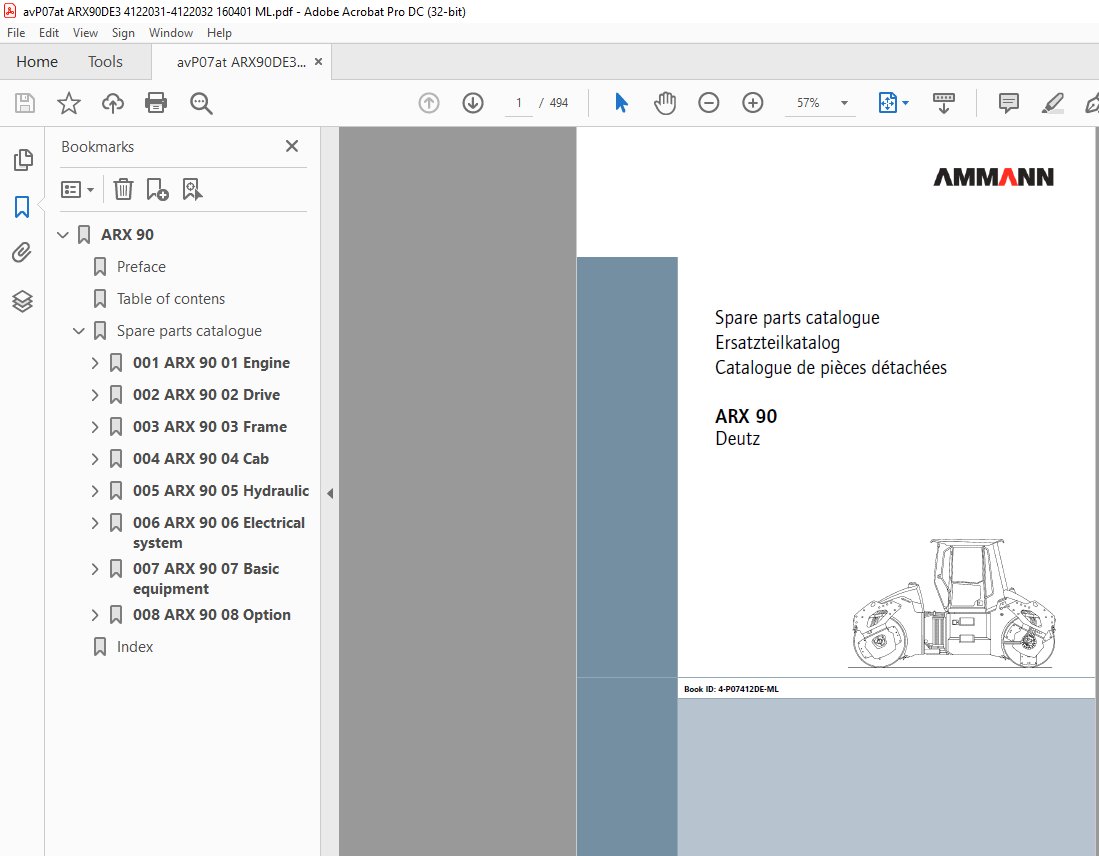Go to previous page arrow icon
Viewport: 1099px width, 856px height.
pos(429,103)
